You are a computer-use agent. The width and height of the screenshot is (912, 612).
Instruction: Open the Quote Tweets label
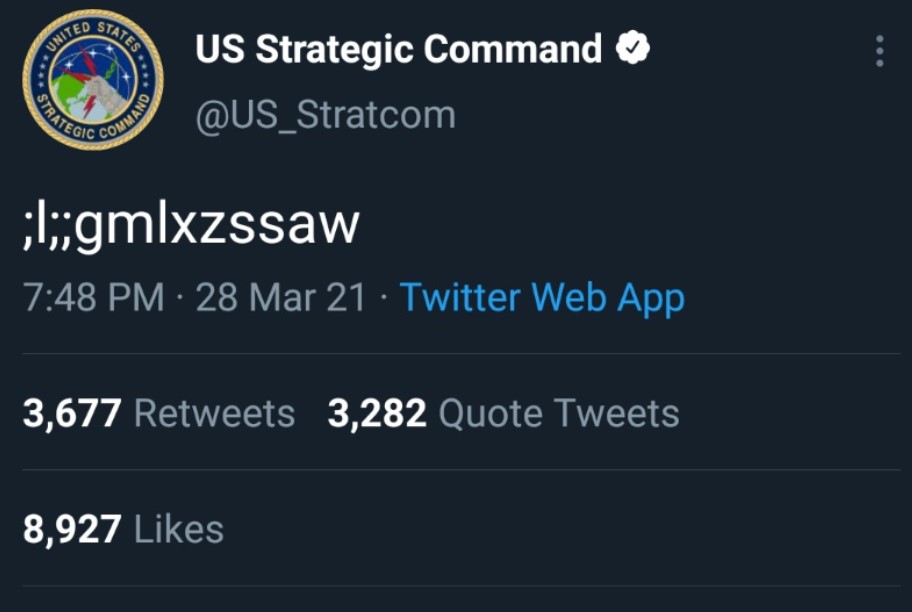tap(559, 413)
